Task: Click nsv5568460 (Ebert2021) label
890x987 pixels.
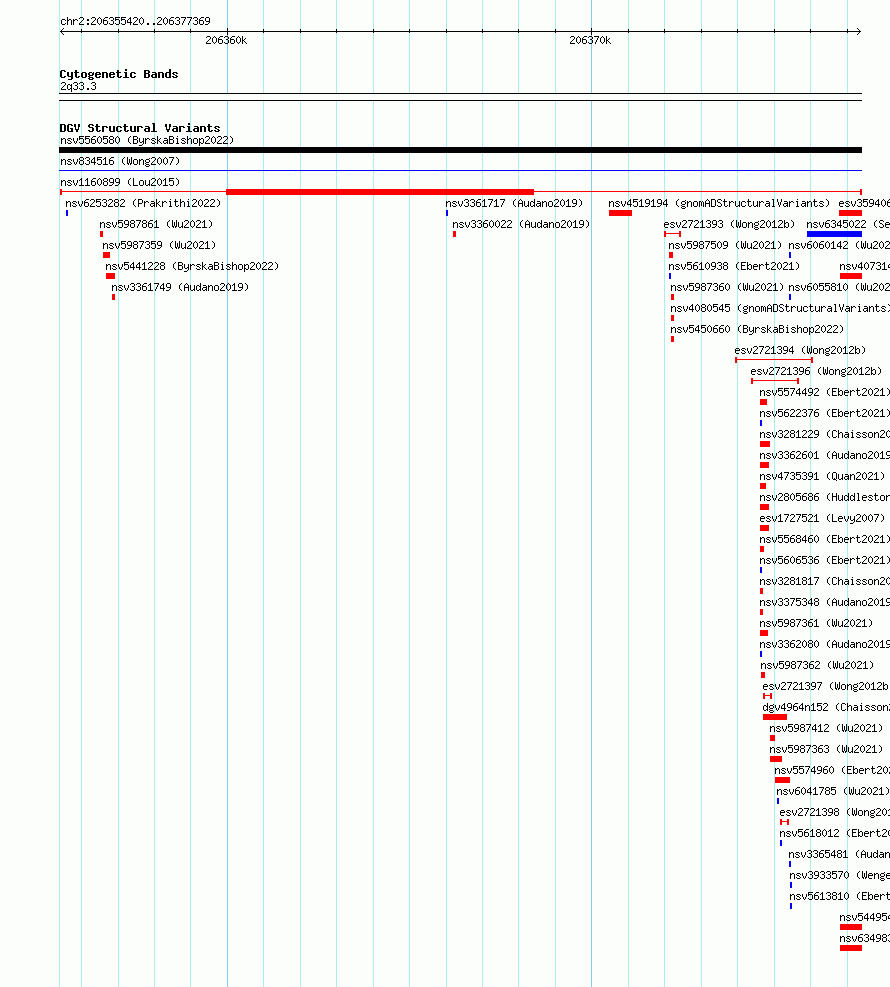Action: [825, 539]
